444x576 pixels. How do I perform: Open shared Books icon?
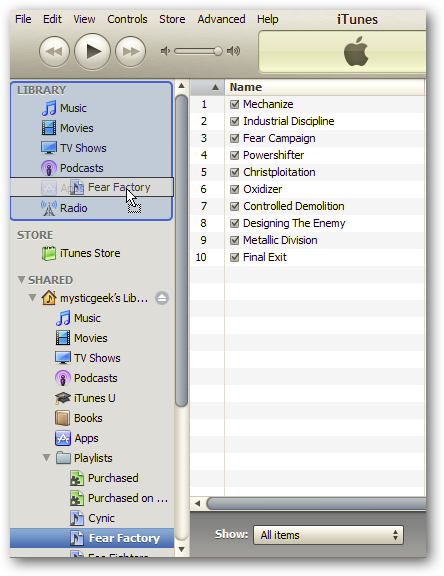(x=62, y=418)
